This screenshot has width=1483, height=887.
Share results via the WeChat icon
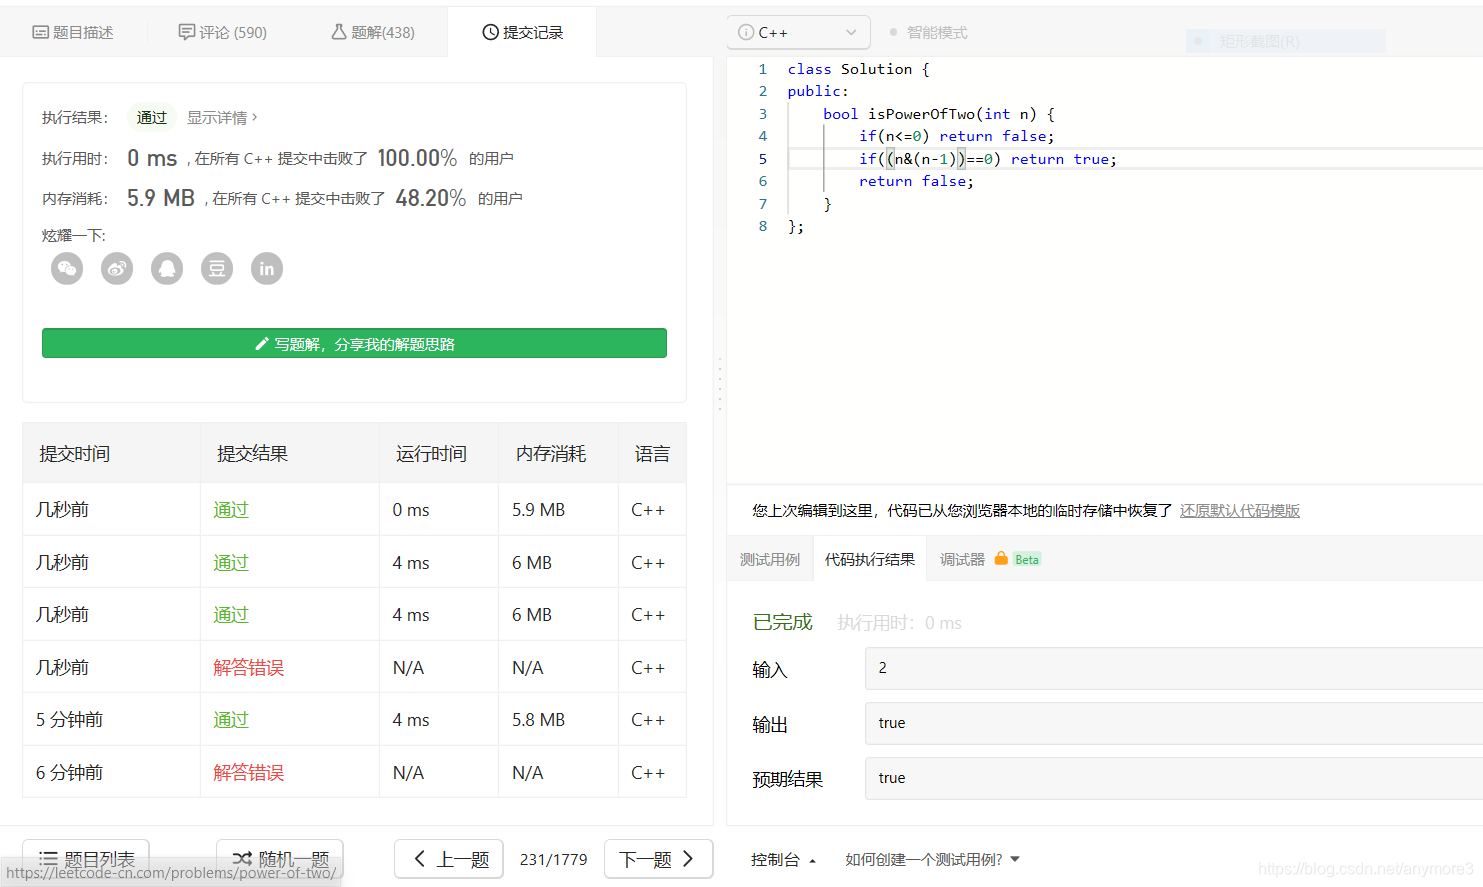point(66,268)
